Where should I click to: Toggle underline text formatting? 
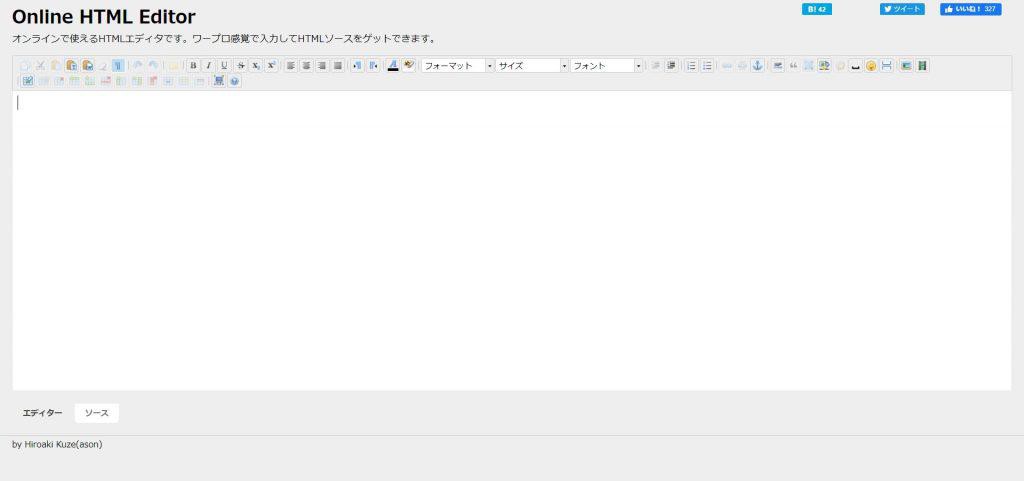[x=224, y=66]
